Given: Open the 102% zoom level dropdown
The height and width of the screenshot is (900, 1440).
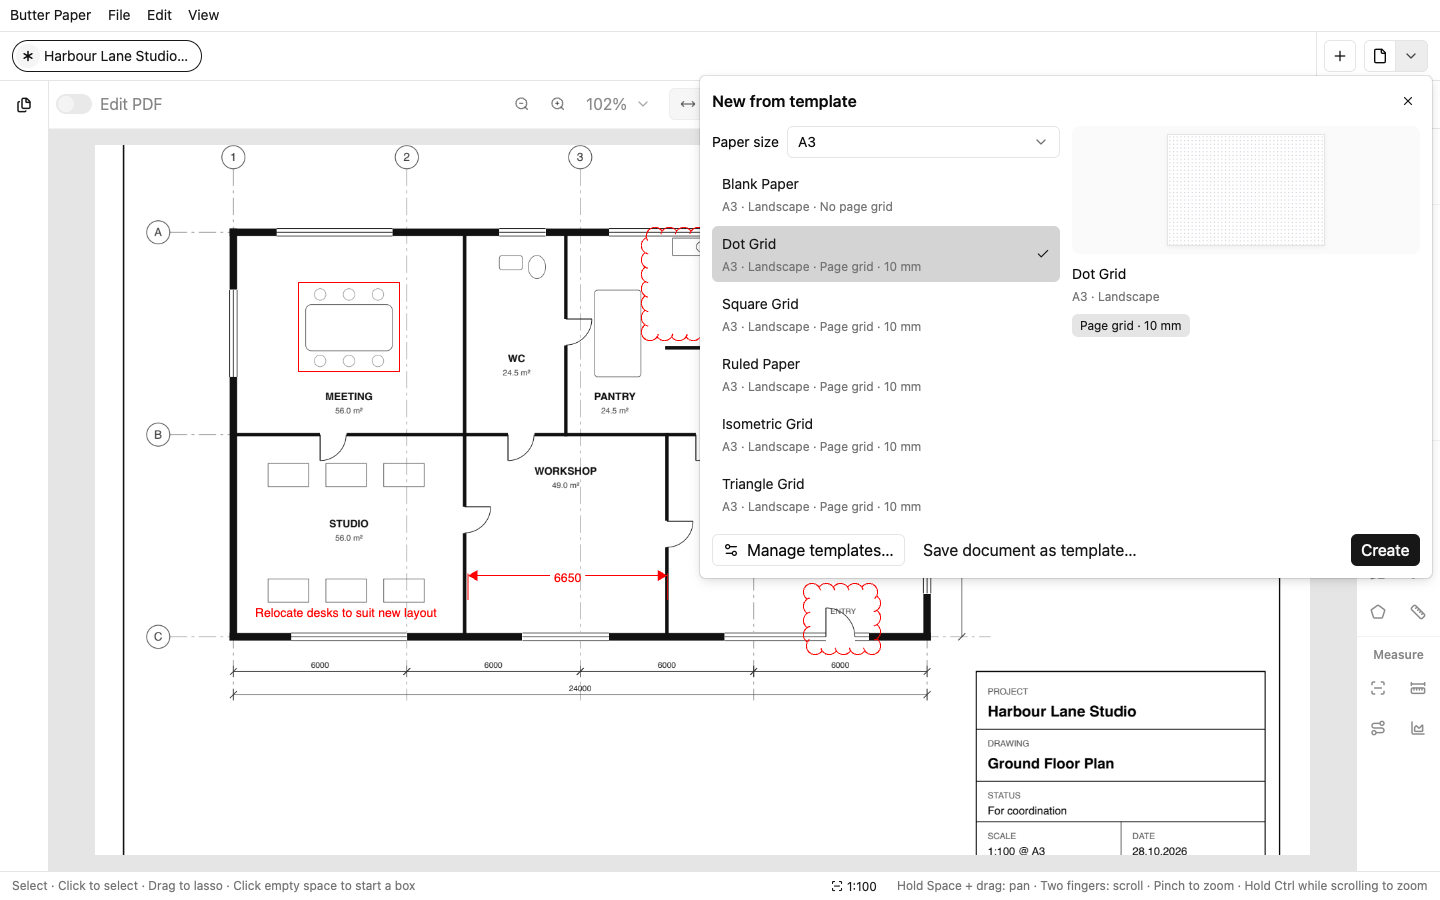Looking at the screenshot, I should [617, 104].
